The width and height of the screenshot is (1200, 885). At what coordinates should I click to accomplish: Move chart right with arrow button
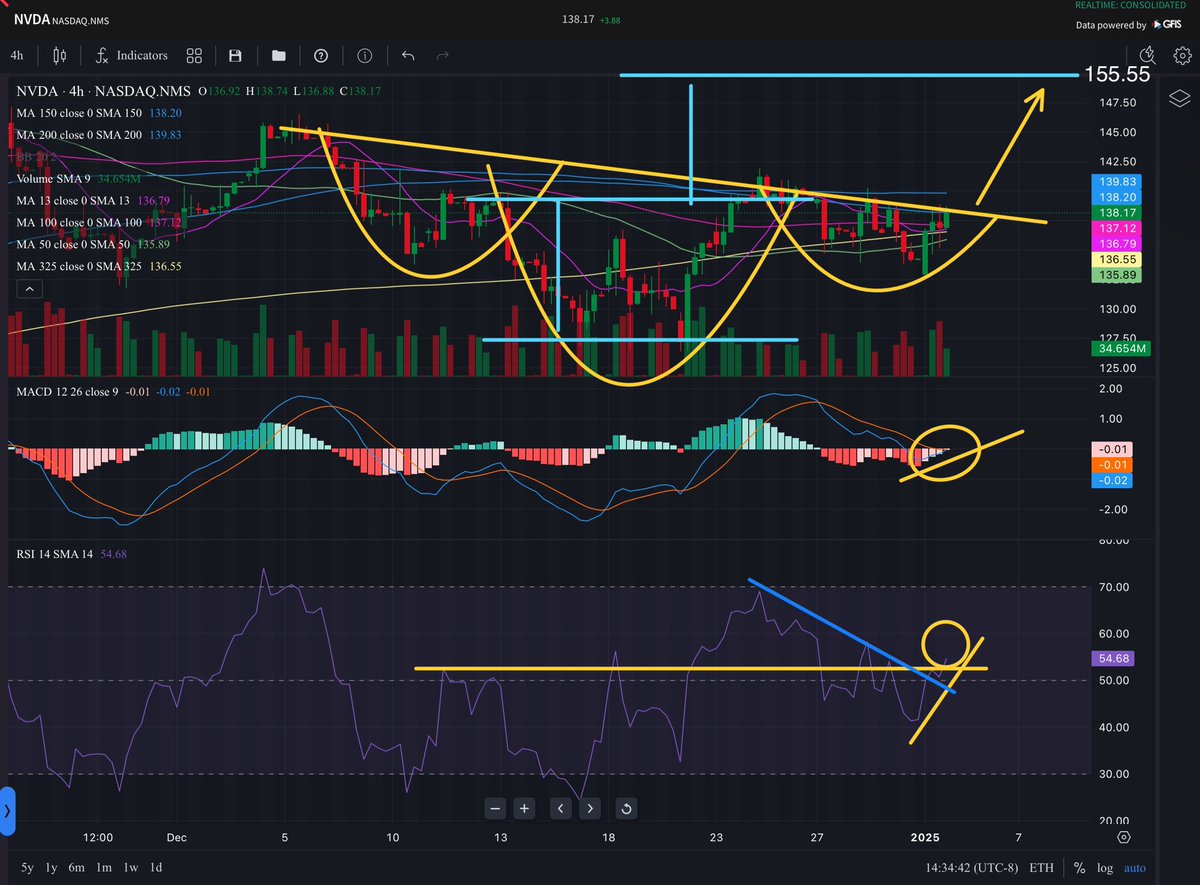coord(591,808)
